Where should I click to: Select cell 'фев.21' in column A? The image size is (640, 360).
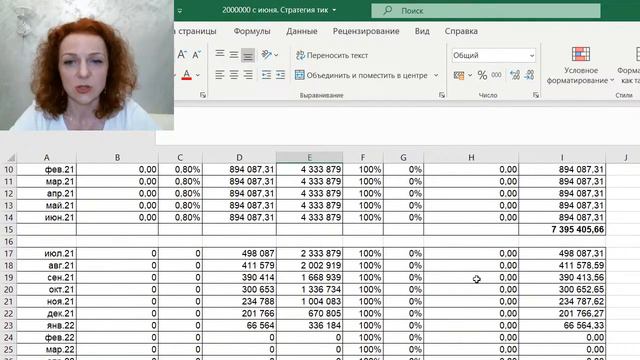[47, 169]
